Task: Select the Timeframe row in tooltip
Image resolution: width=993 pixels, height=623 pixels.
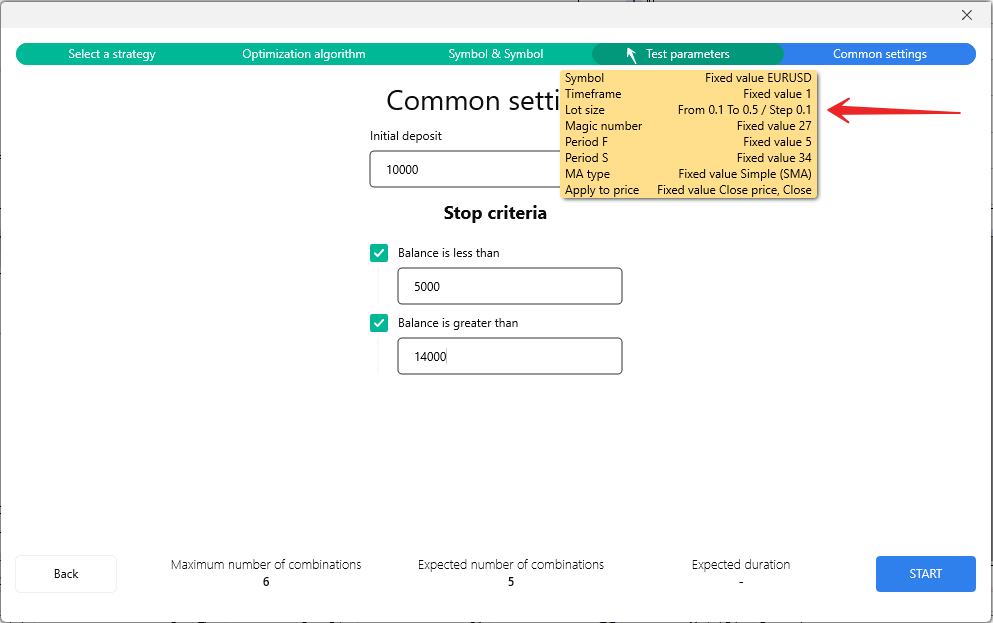Action: point(688,94)
